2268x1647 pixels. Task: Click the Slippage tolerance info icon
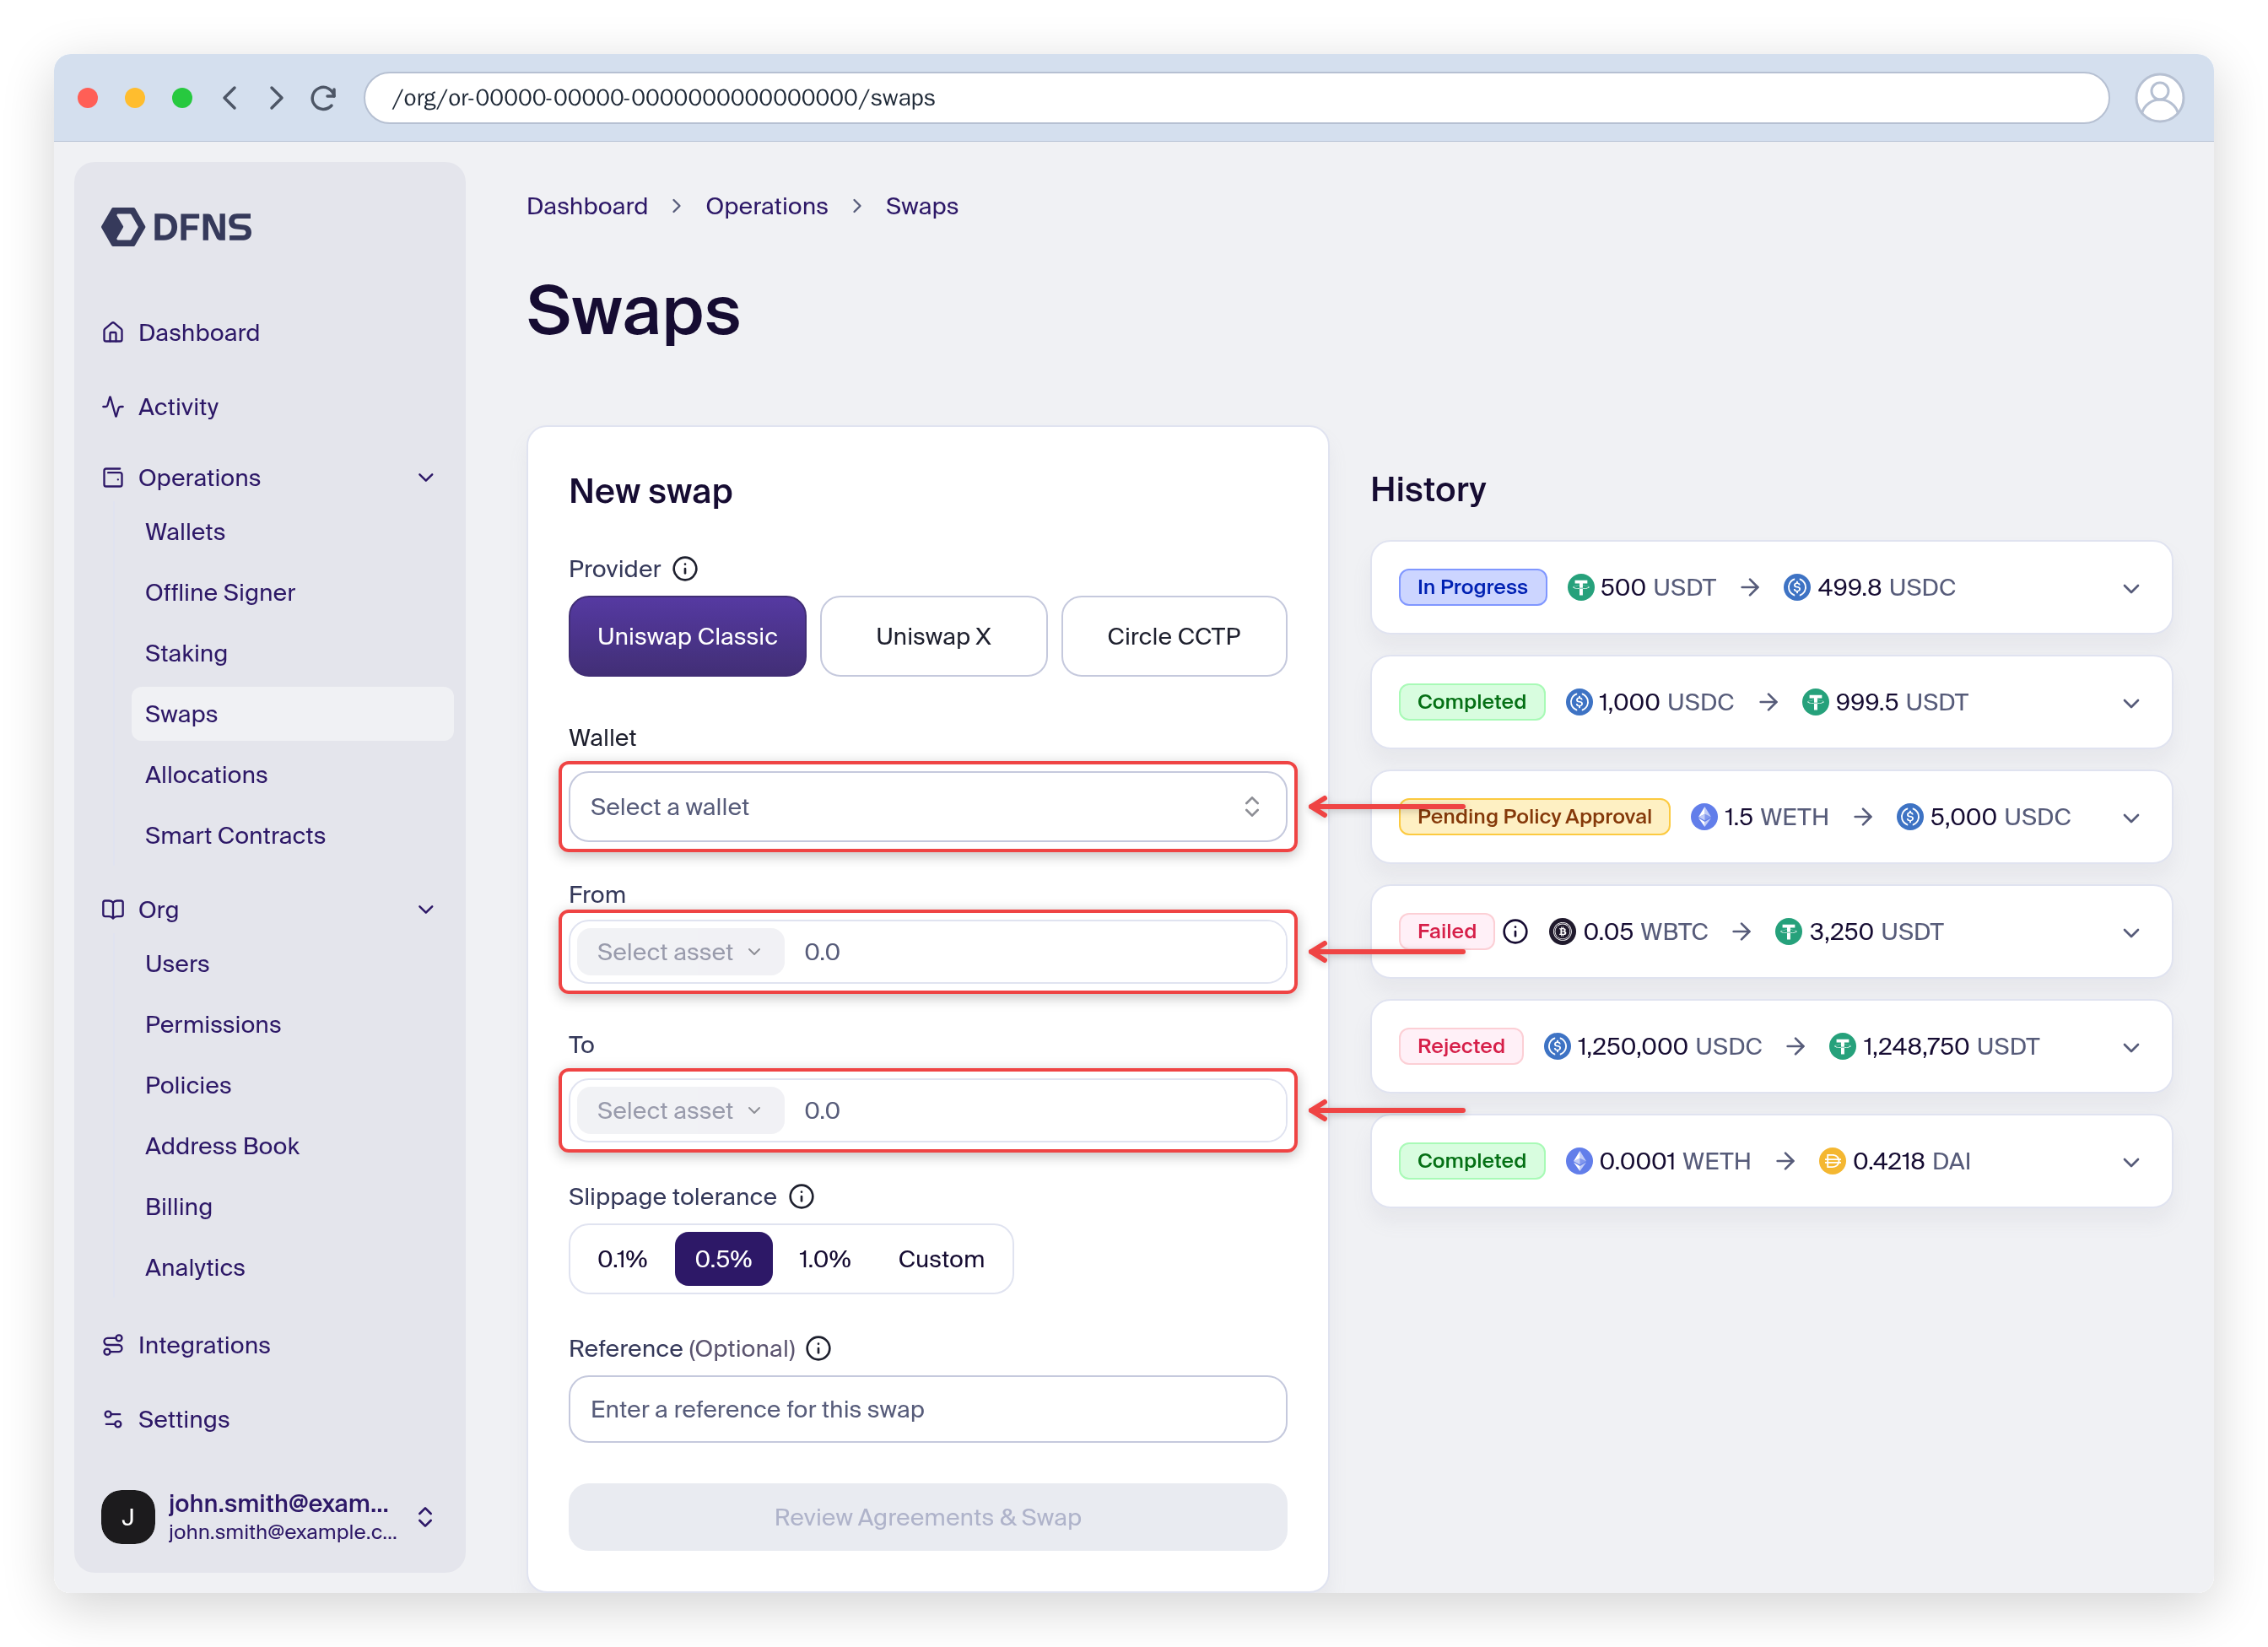[802, 1197]
